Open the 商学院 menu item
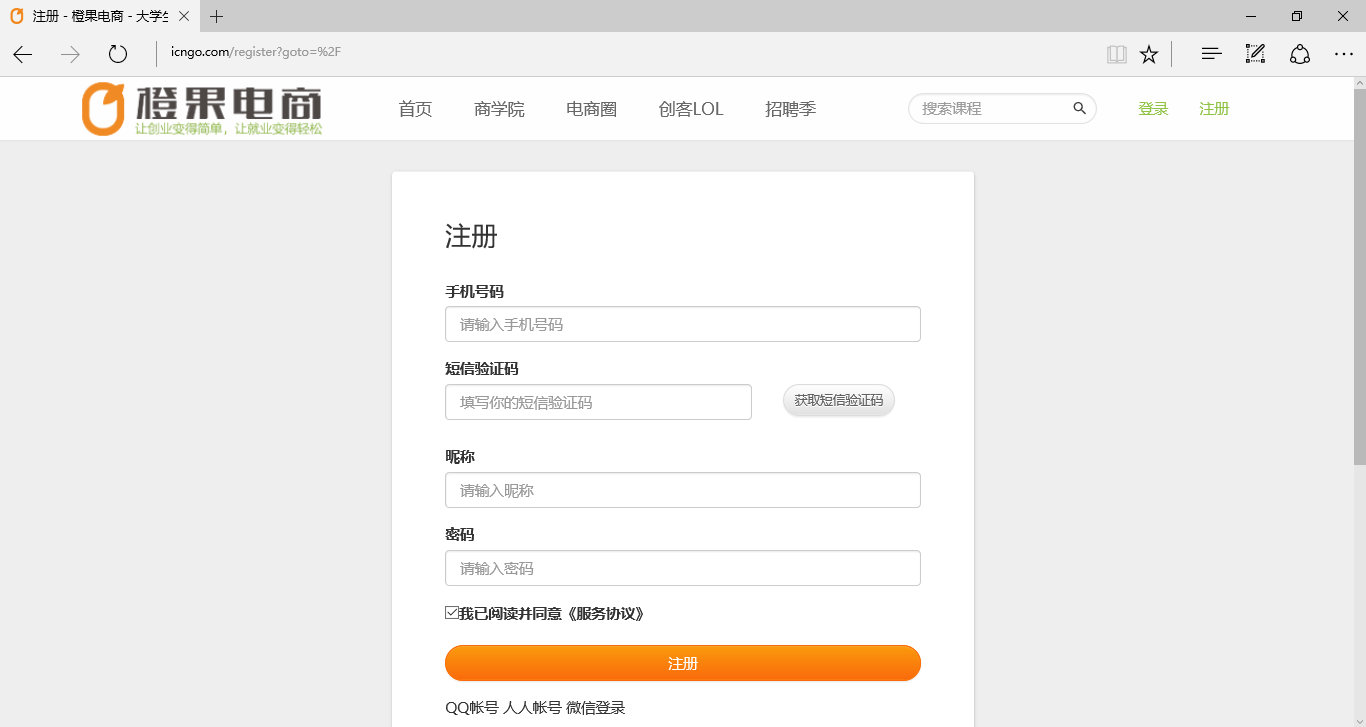This screenshot has height=727, width=1366. (499, 109)
